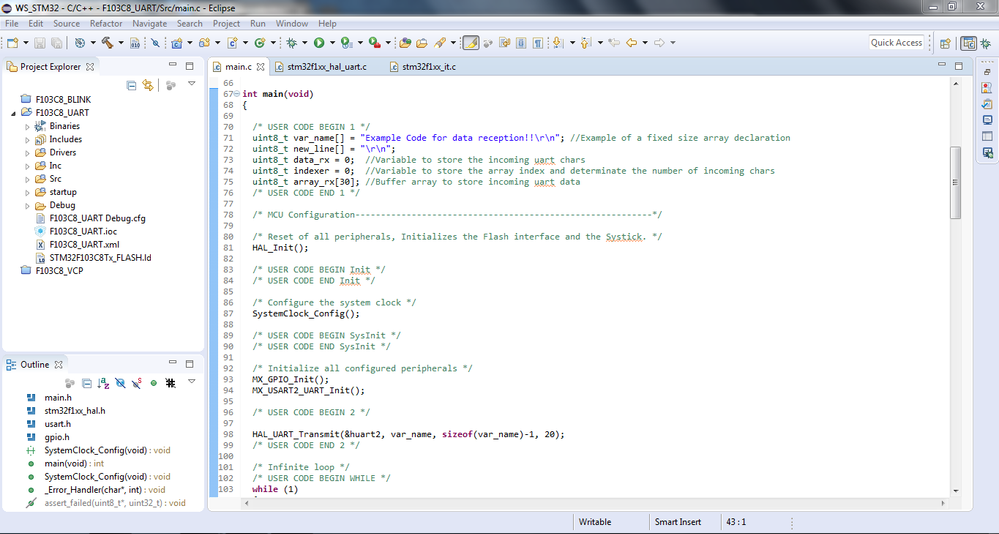Toggle Hide Non-Public Members green dot

pos(154,383)
